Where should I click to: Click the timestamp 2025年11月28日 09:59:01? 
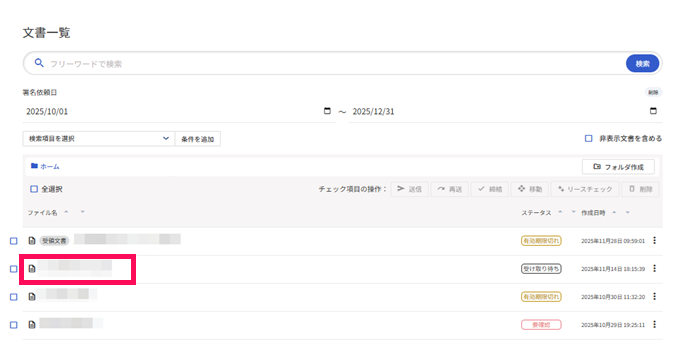tap(613, 241)
